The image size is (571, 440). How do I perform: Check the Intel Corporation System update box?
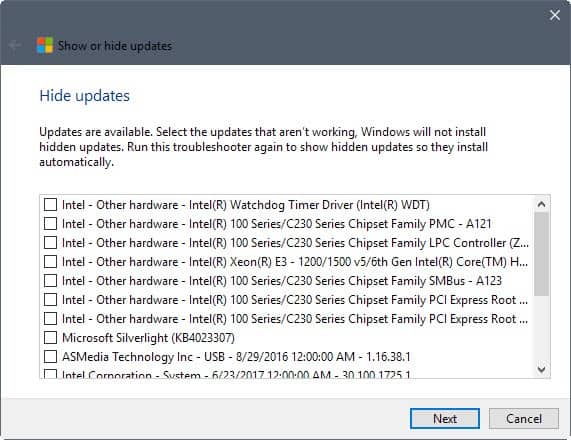pos(50,374)
